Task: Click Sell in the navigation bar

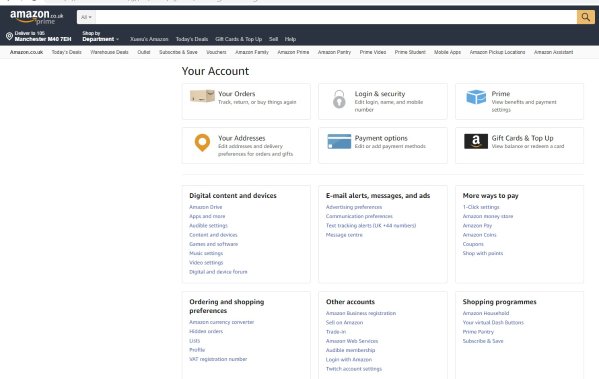Action: [x=274, y=39]
